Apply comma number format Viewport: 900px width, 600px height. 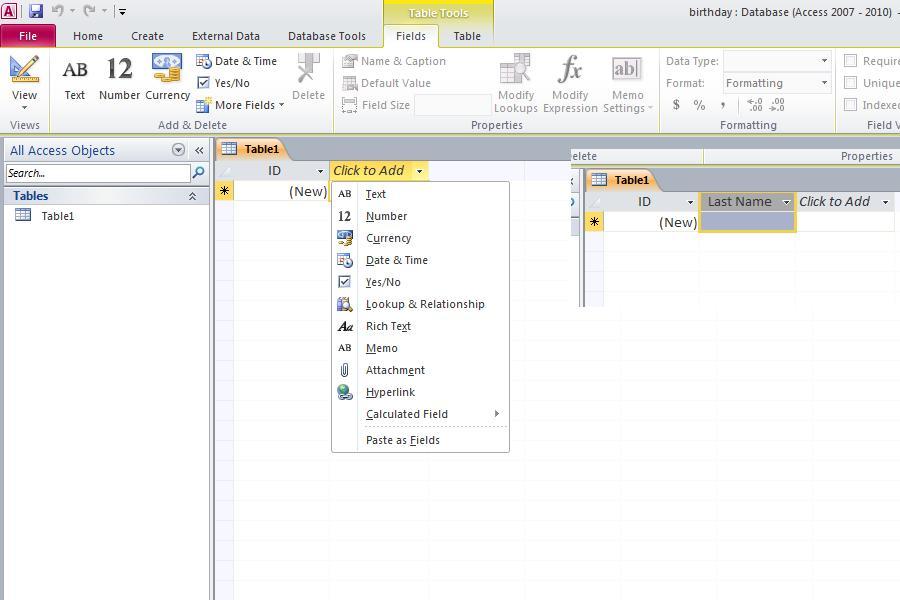pyautogui.click(x=722, y=104)
